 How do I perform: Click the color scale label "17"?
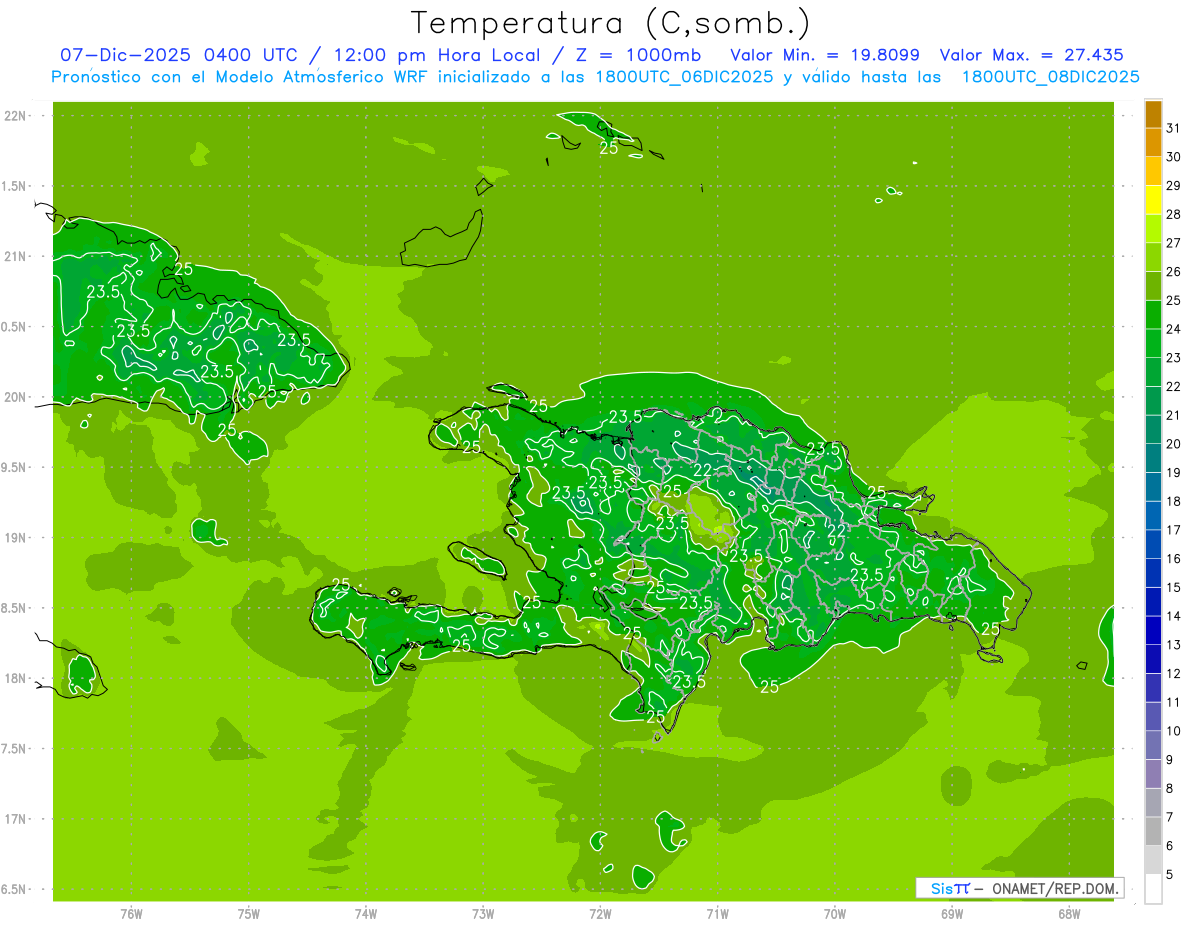[1174, 530]
